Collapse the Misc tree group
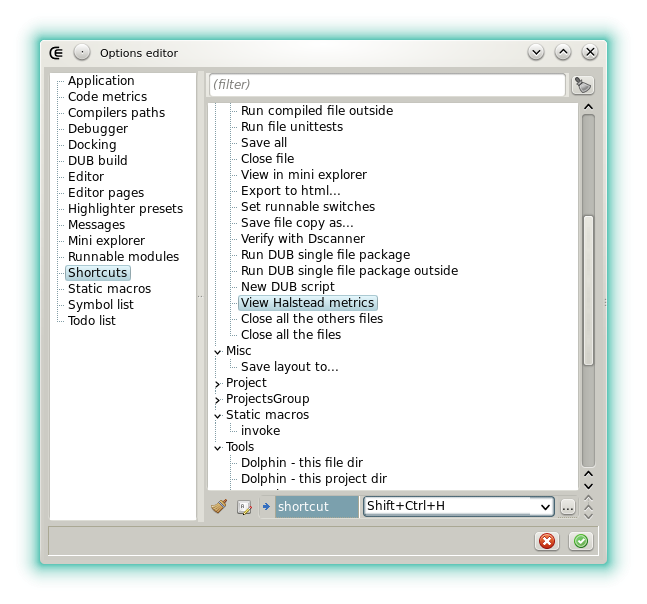 [x=218, y=351]
